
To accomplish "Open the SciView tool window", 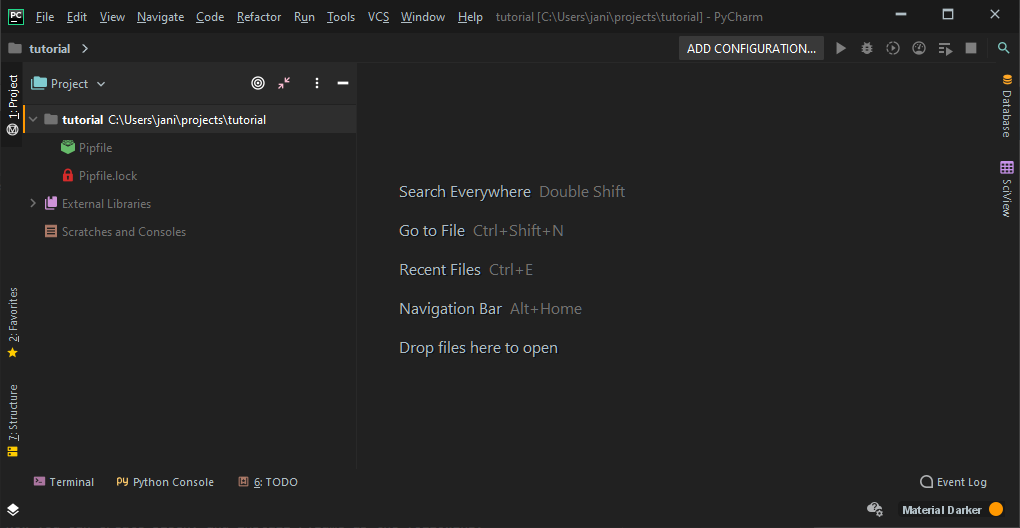I will point(1006,189).
